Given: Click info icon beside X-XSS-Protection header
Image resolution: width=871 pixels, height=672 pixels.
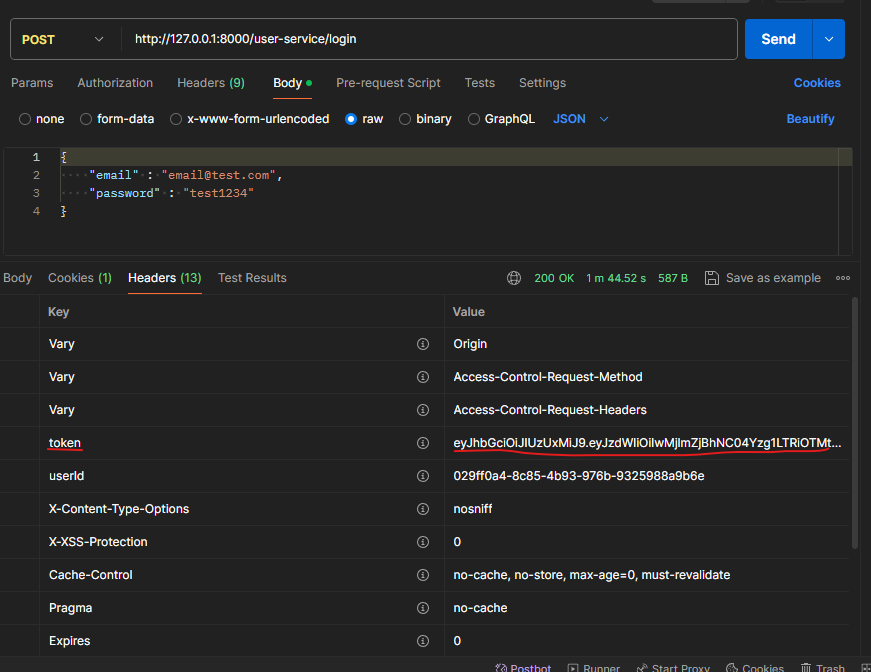Looking at the screenshot, I should (422, 542).
